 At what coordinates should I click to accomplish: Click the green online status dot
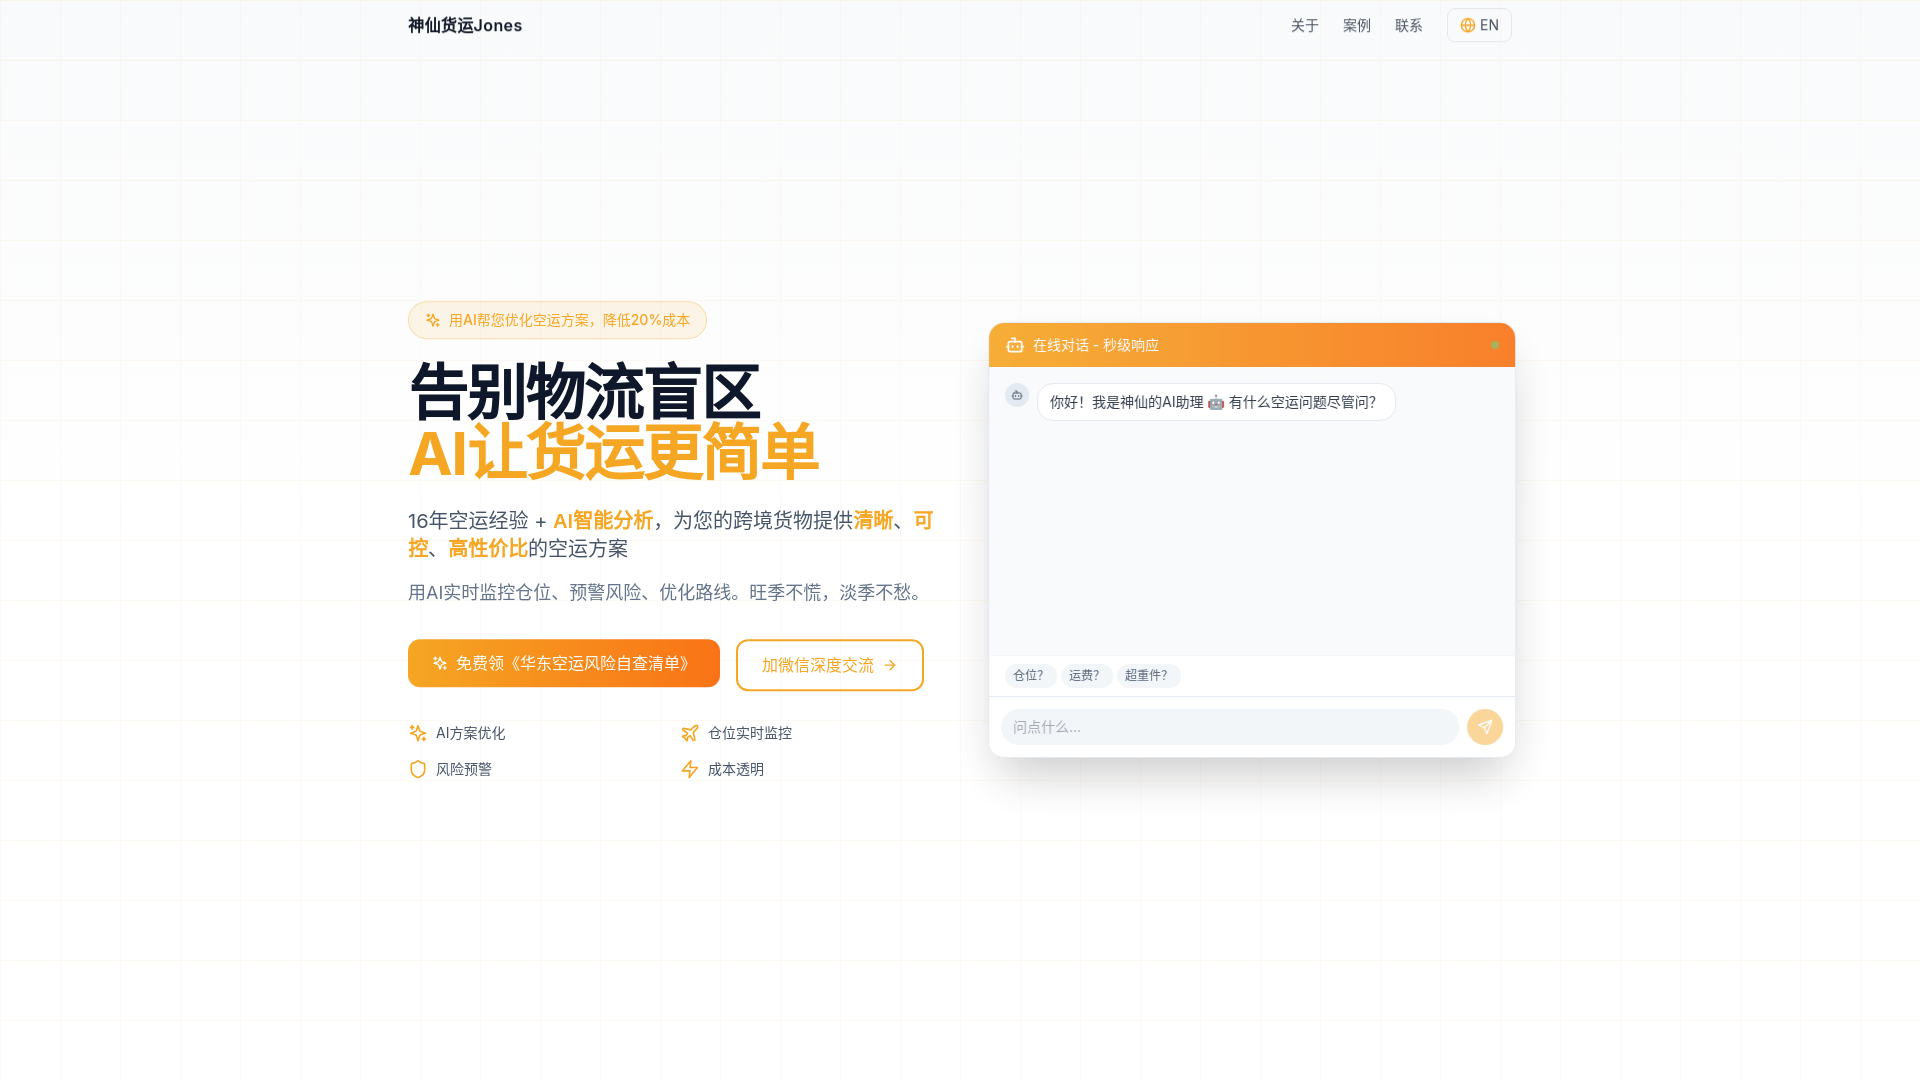[1495, 345]
